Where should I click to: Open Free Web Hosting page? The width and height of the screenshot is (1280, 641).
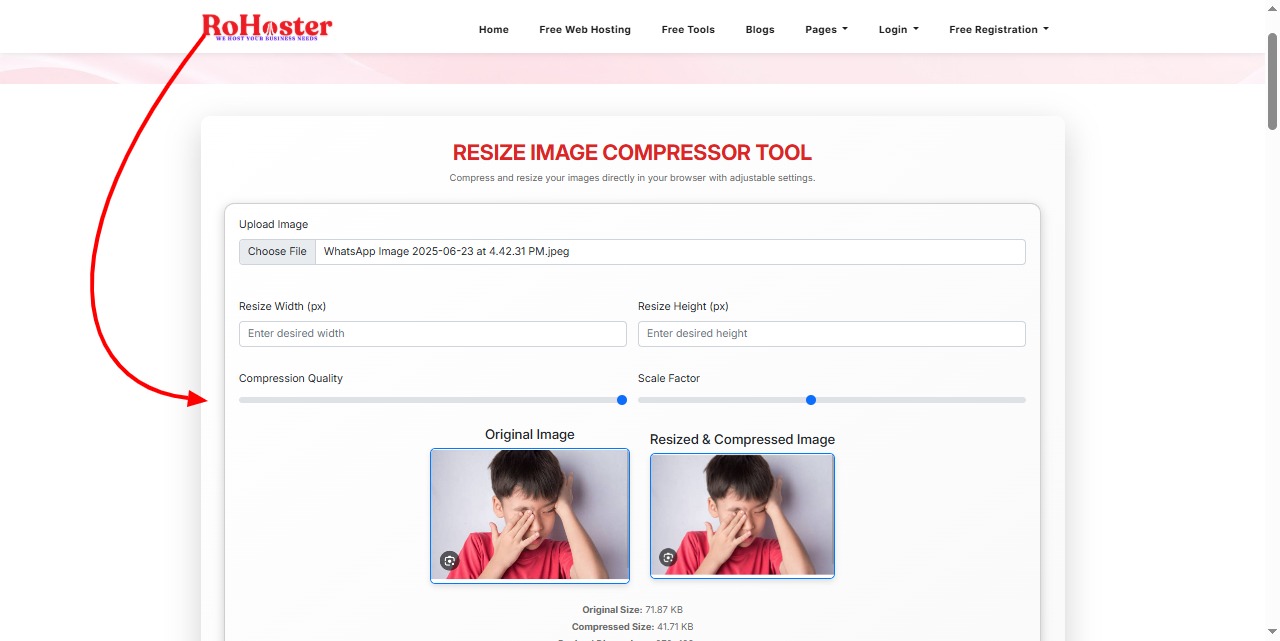(585, 30)
